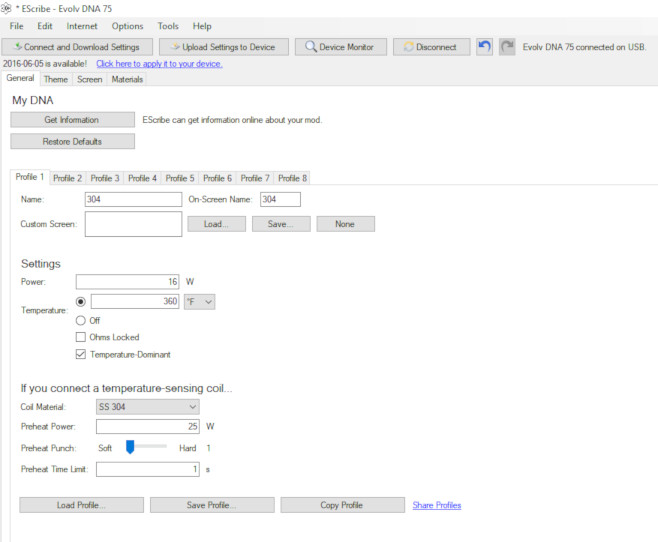Screen dimensions: 658x542
Task: Click Upload Settings to Device toolbar button
Action: click(224, 47)
